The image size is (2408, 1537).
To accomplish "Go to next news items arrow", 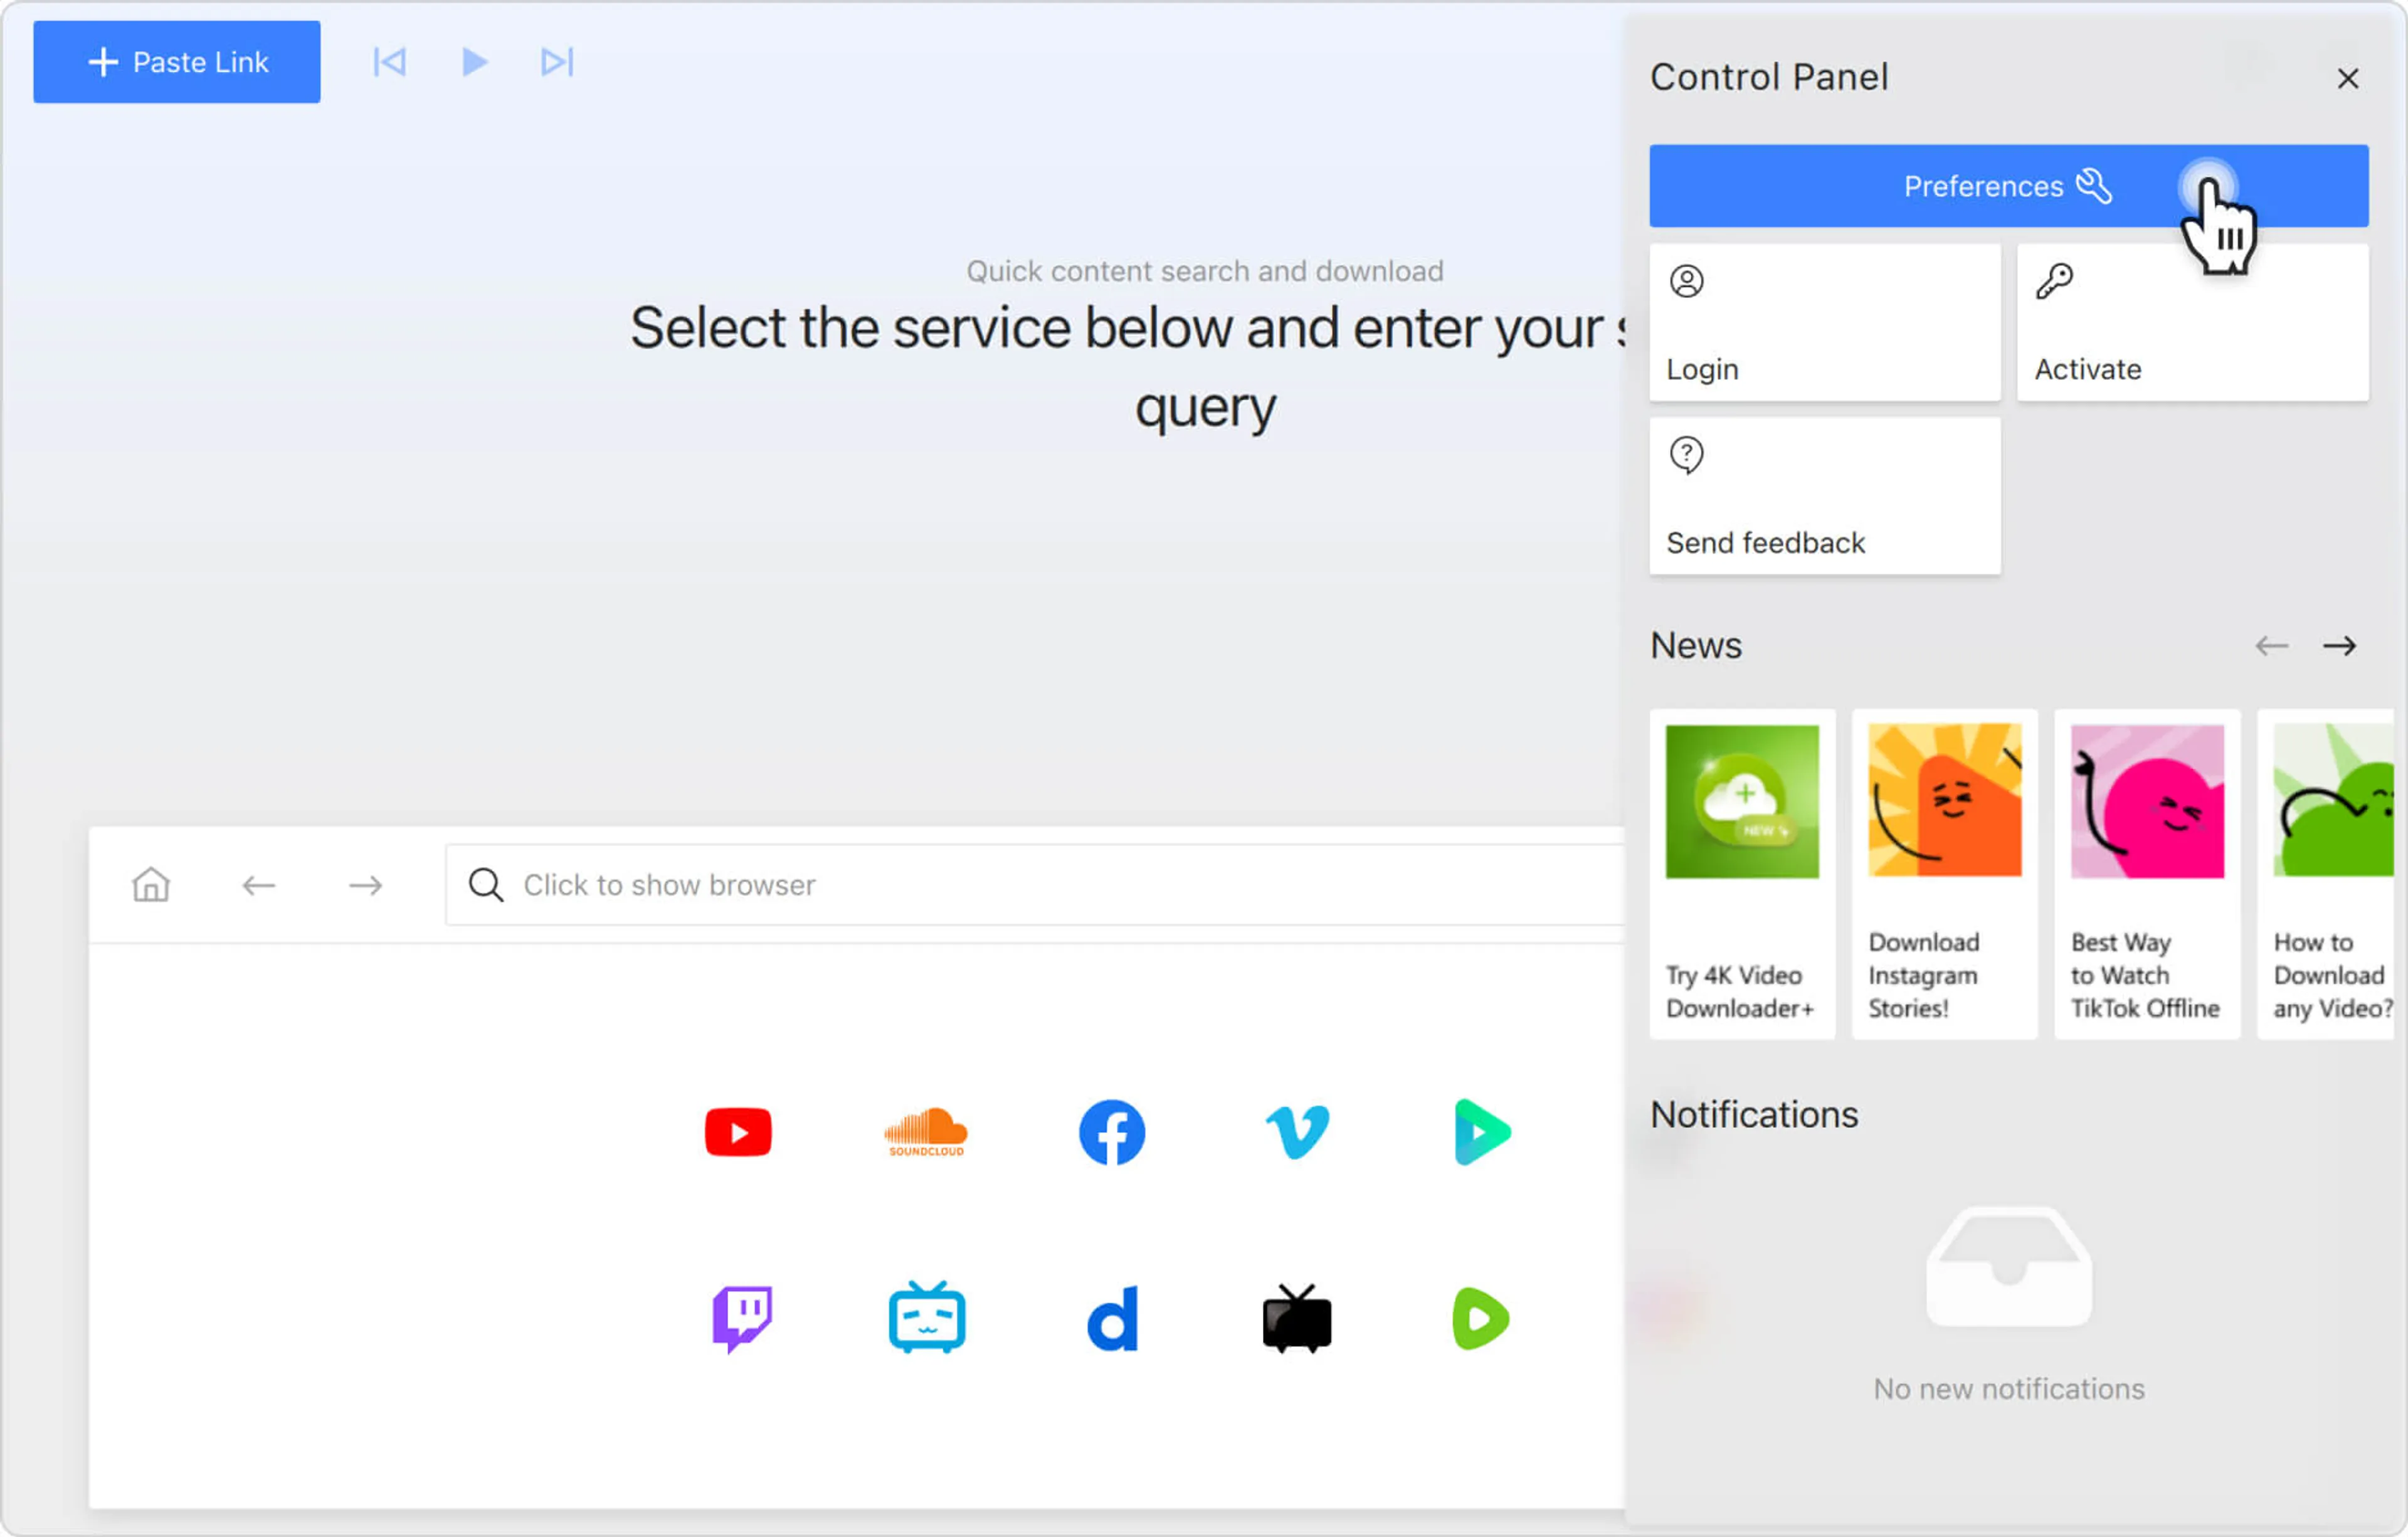I will click(x=2338, y=646).
